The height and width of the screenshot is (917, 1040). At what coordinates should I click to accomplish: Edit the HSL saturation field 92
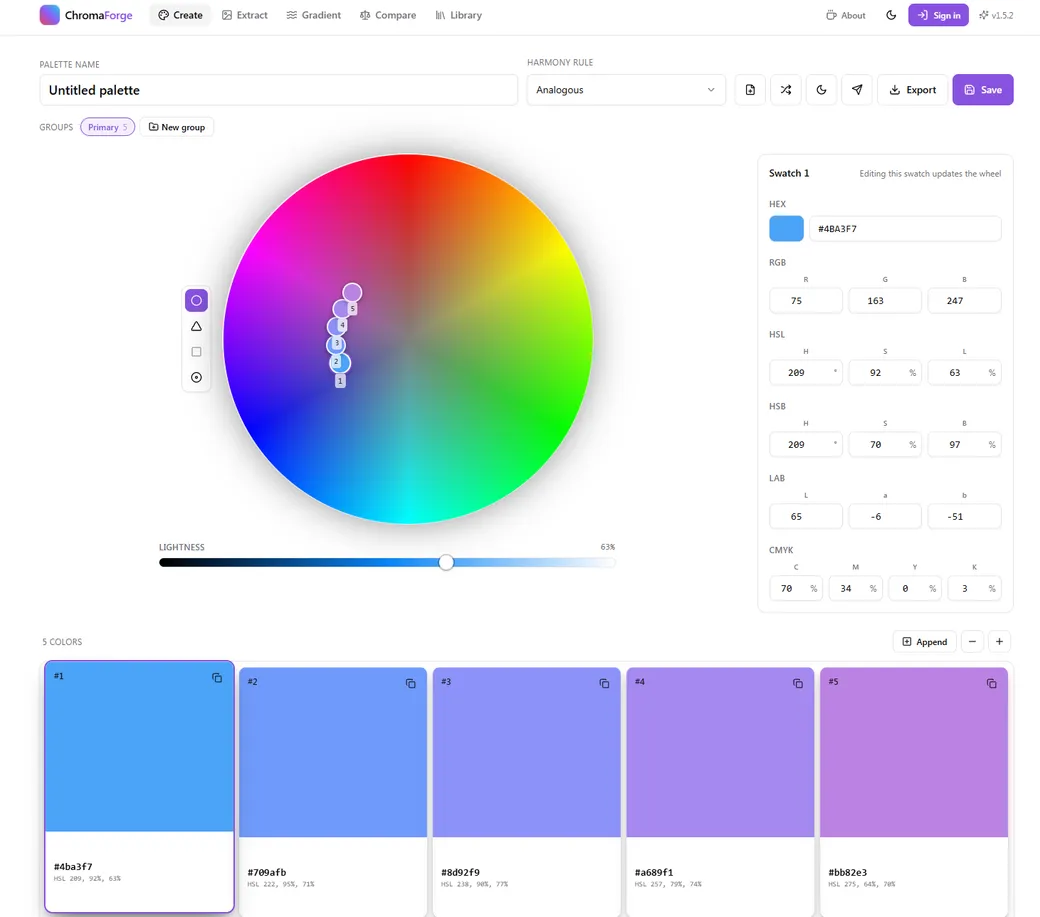[x=885, y=373]
